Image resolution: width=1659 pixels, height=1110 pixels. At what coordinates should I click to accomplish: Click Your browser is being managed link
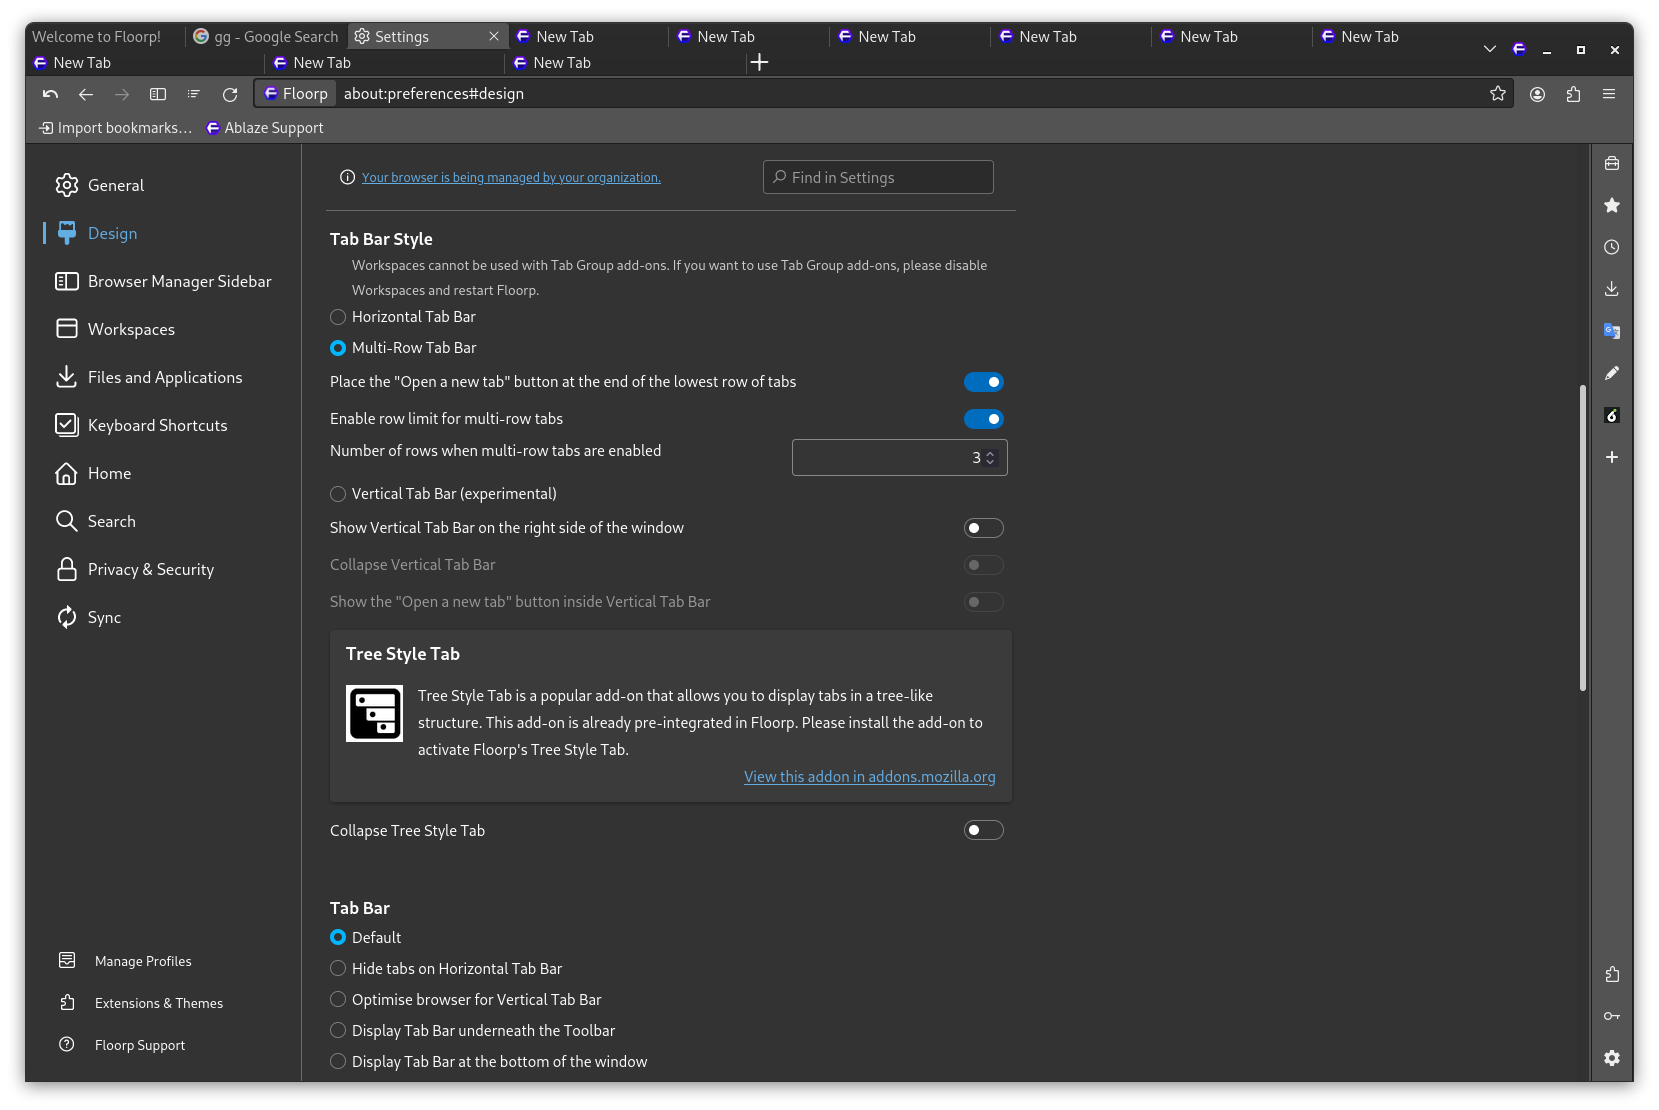[x=510, y=177]
